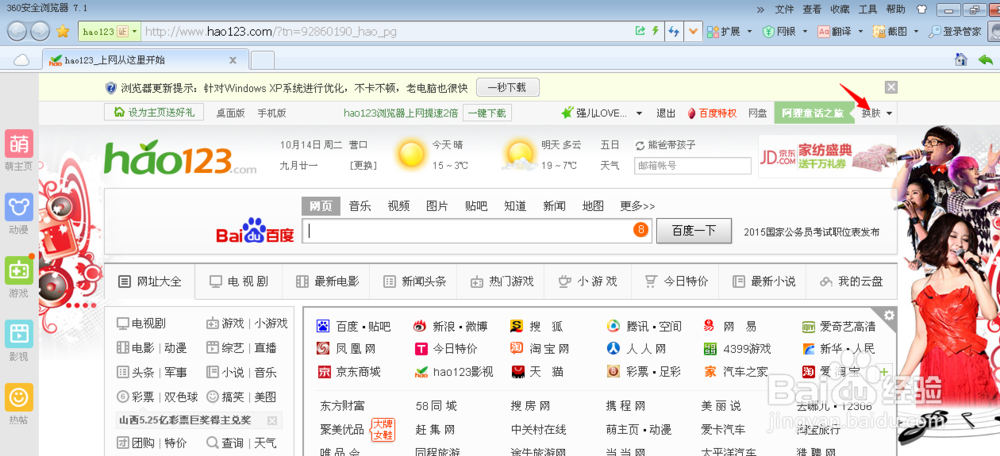This screenshot has height=456, width=1000.
Task: Open the 查看 menu
Action: [812, 10]
